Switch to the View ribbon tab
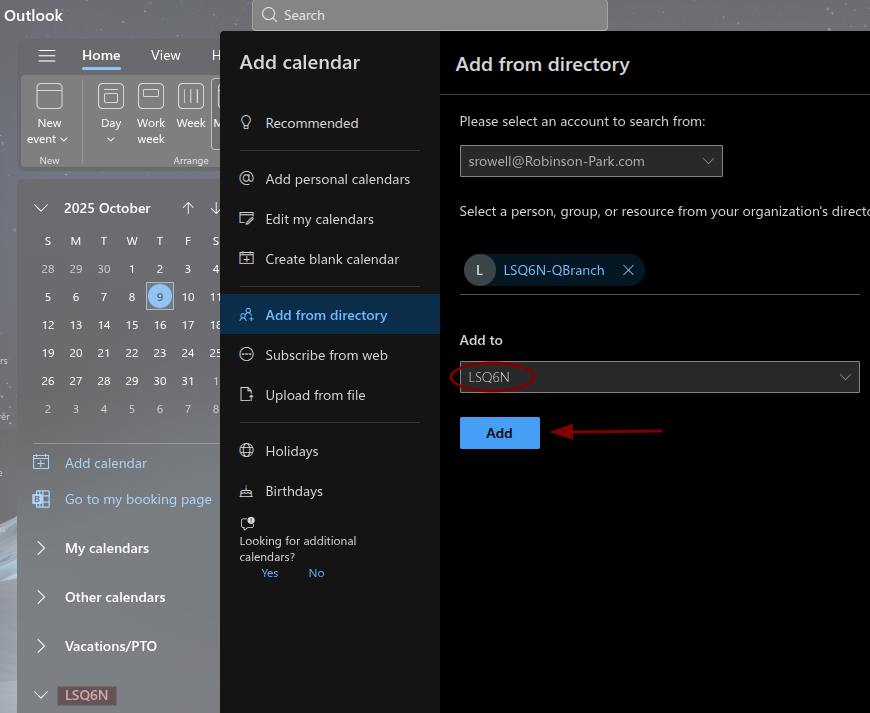The width and height of the screenshot is (870, 713). [165, 55]
